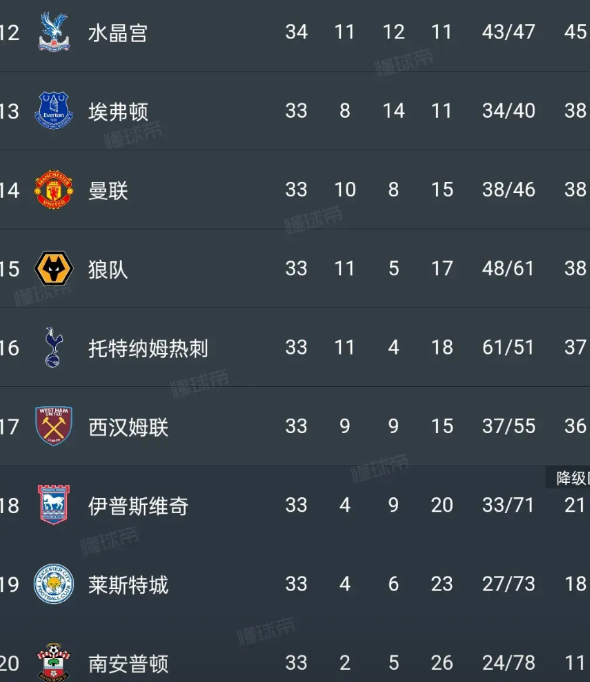The width and height of the screenshot is (590, 682).
Task: Tap the Tottenham cockerel emblem
Action: click(54, 347)
